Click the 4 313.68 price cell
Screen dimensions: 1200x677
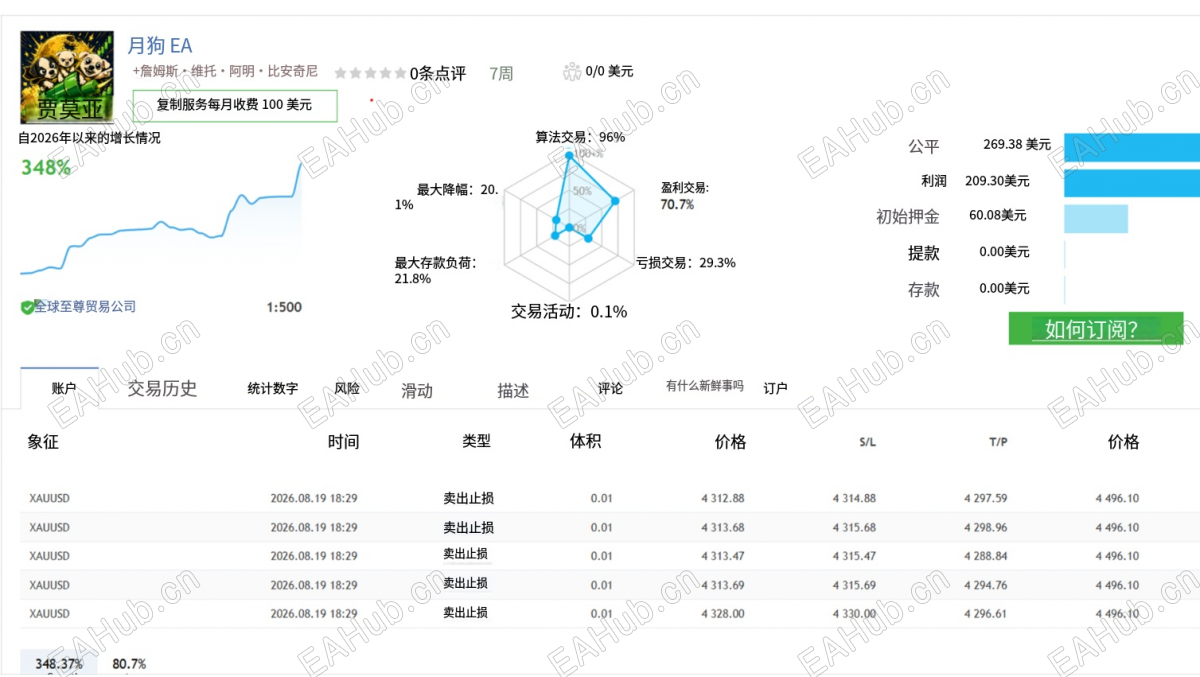click(x=723, y=527)
